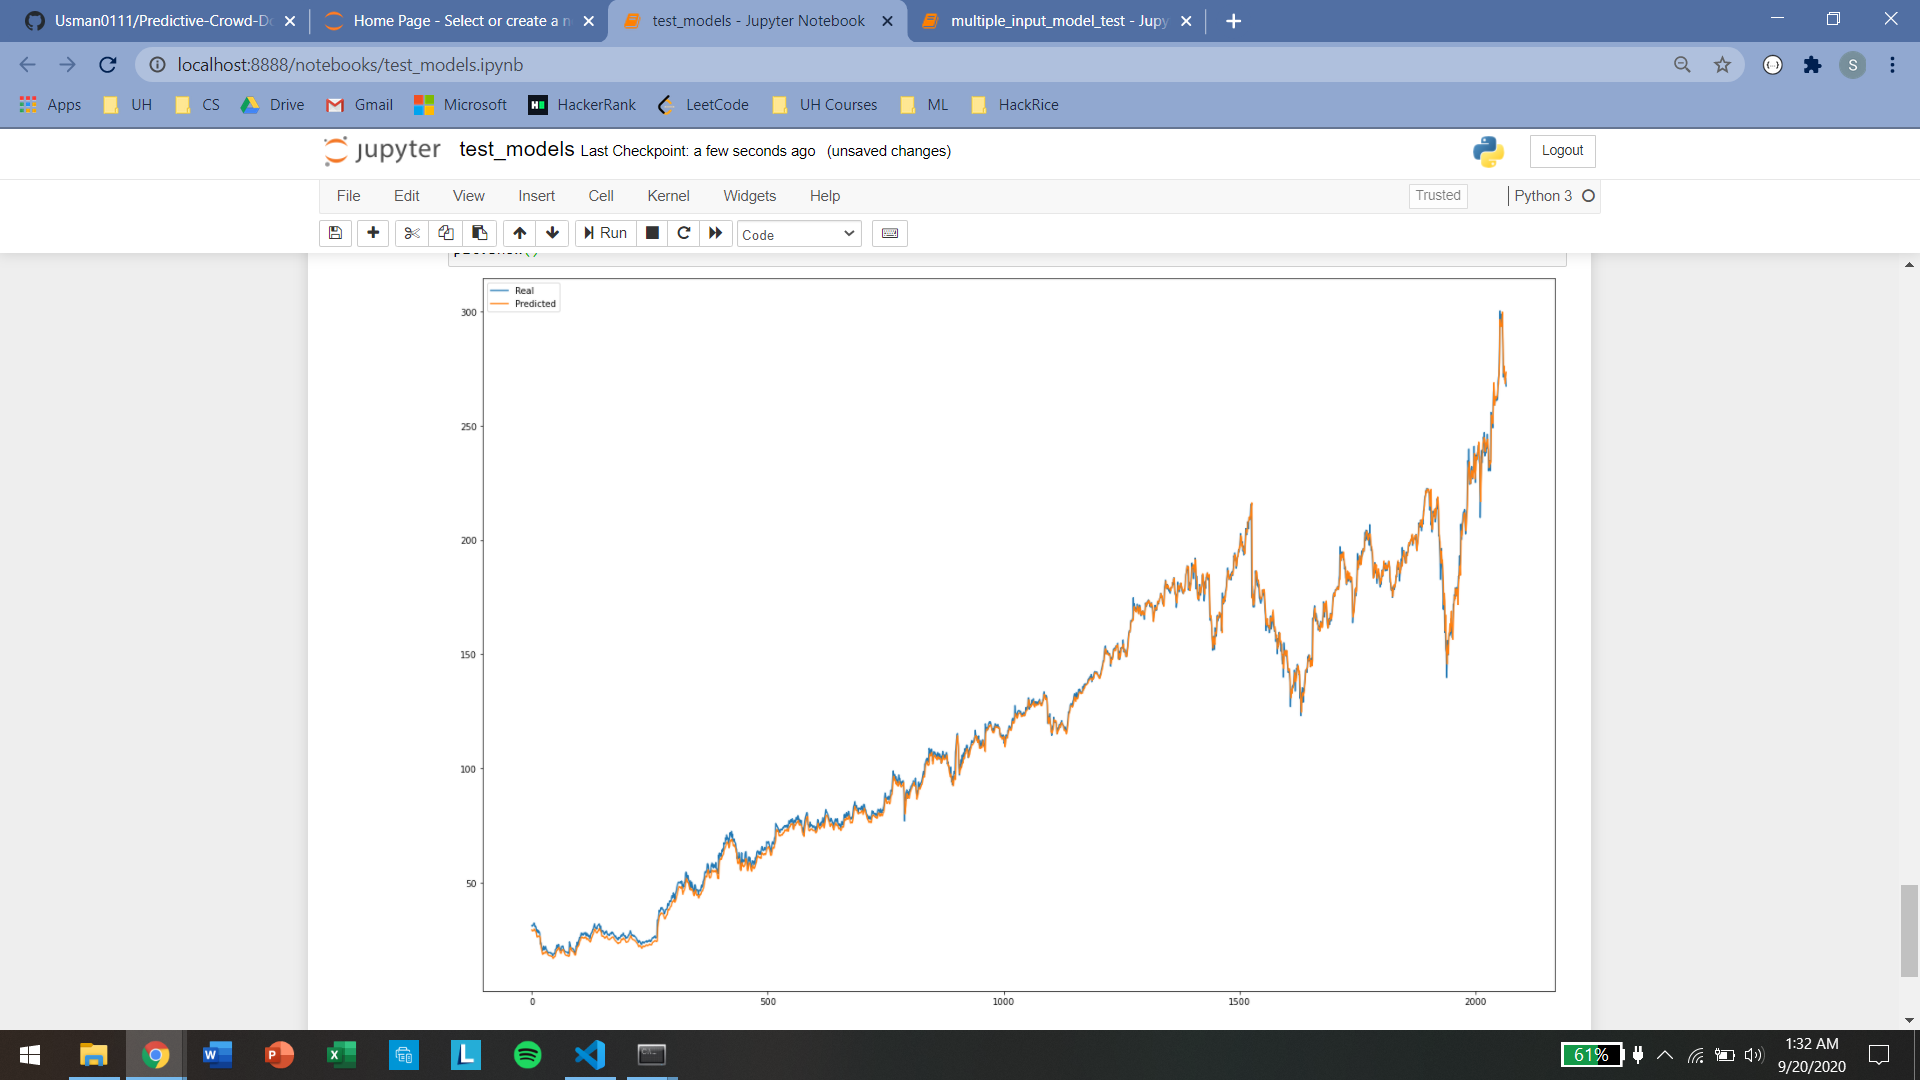Restart kernel and run all icon
Image resolution: width=1920 pixels, height=1080 pixels.
(716, 233)
